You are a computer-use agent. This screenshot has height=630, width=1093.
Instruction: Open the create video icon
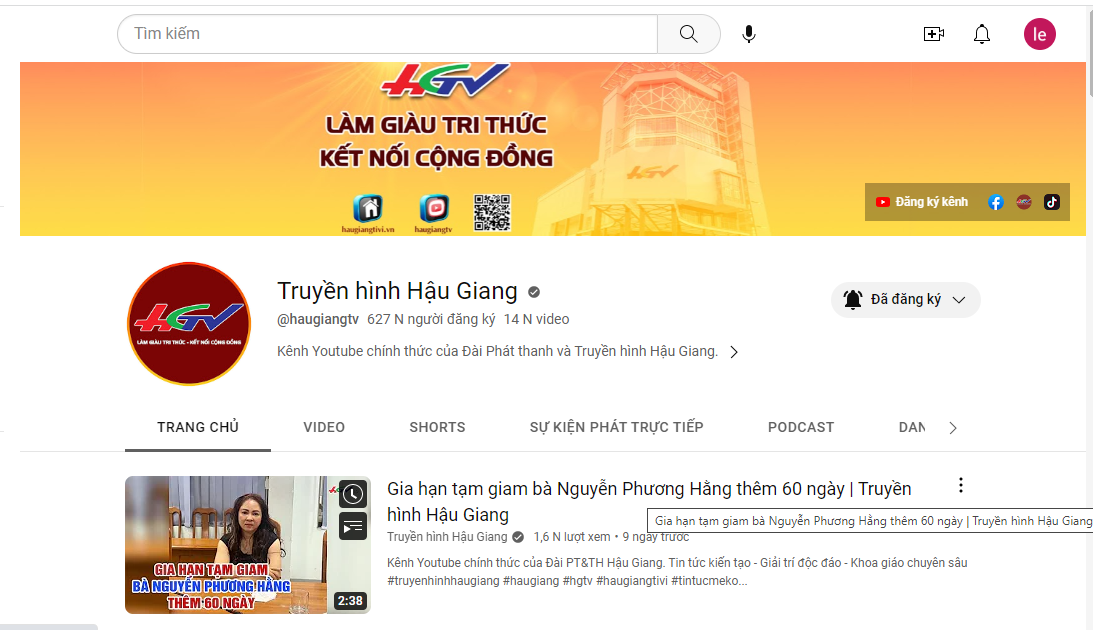click(x=933, y=33)
